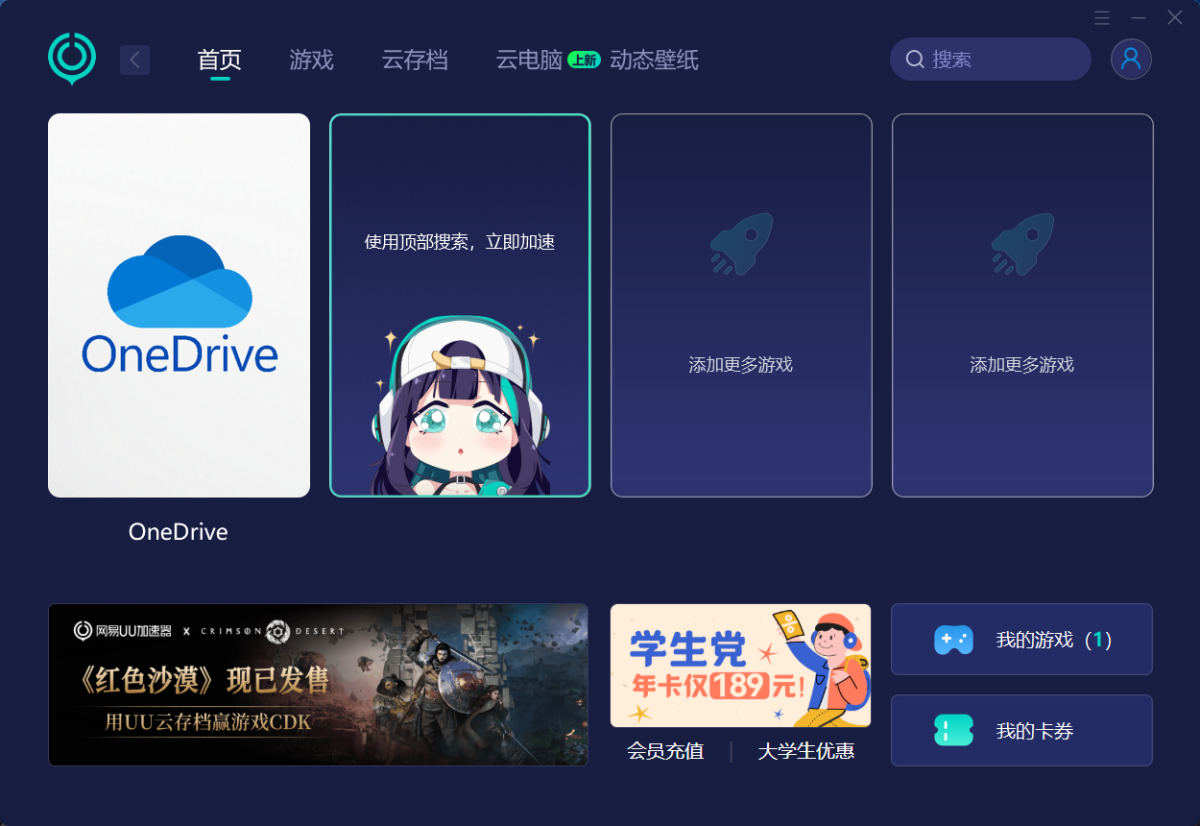Click the search magnifier icon
Image resolution: width=1200 pixels, height=826 pixels.
click(x=914, y=59)
